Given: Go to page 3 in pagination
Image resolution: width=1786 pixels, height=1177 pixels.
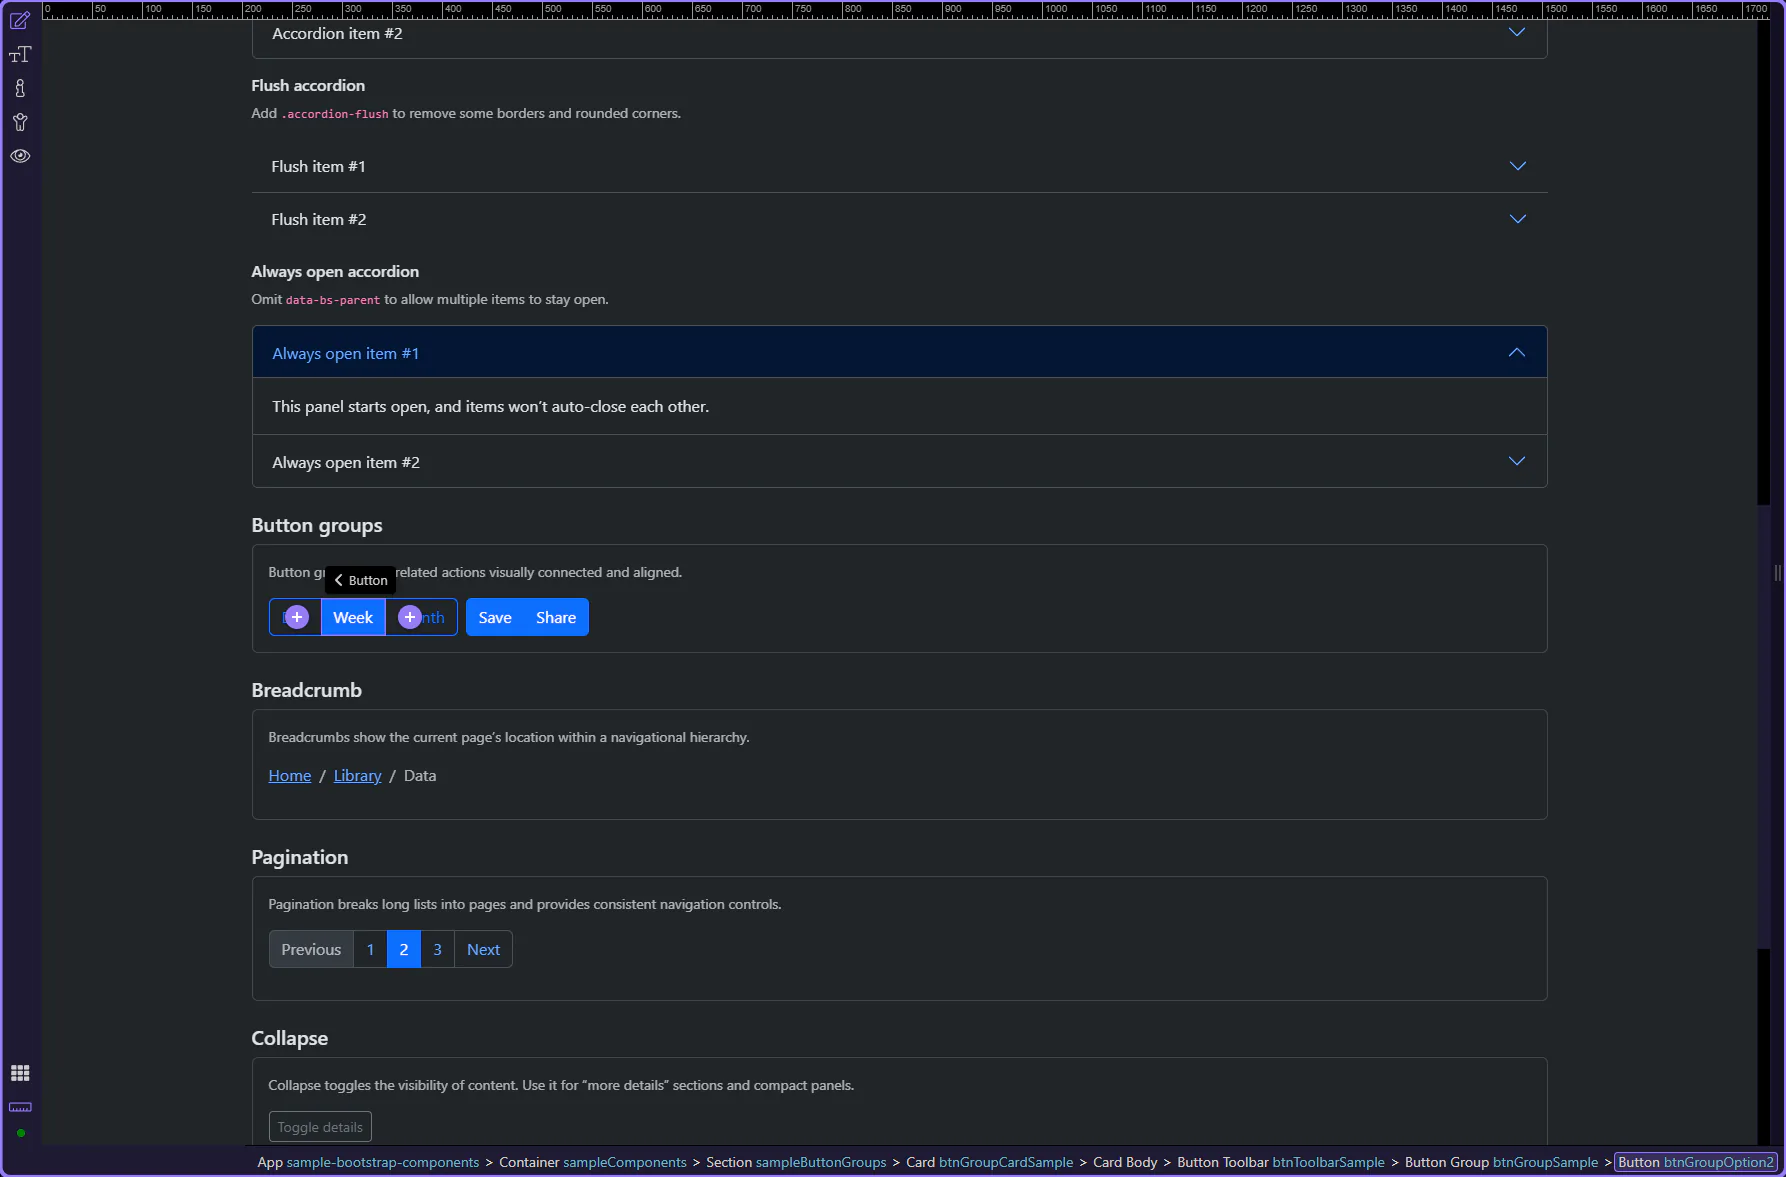Looking at the screenshot, I should (437, 950).
